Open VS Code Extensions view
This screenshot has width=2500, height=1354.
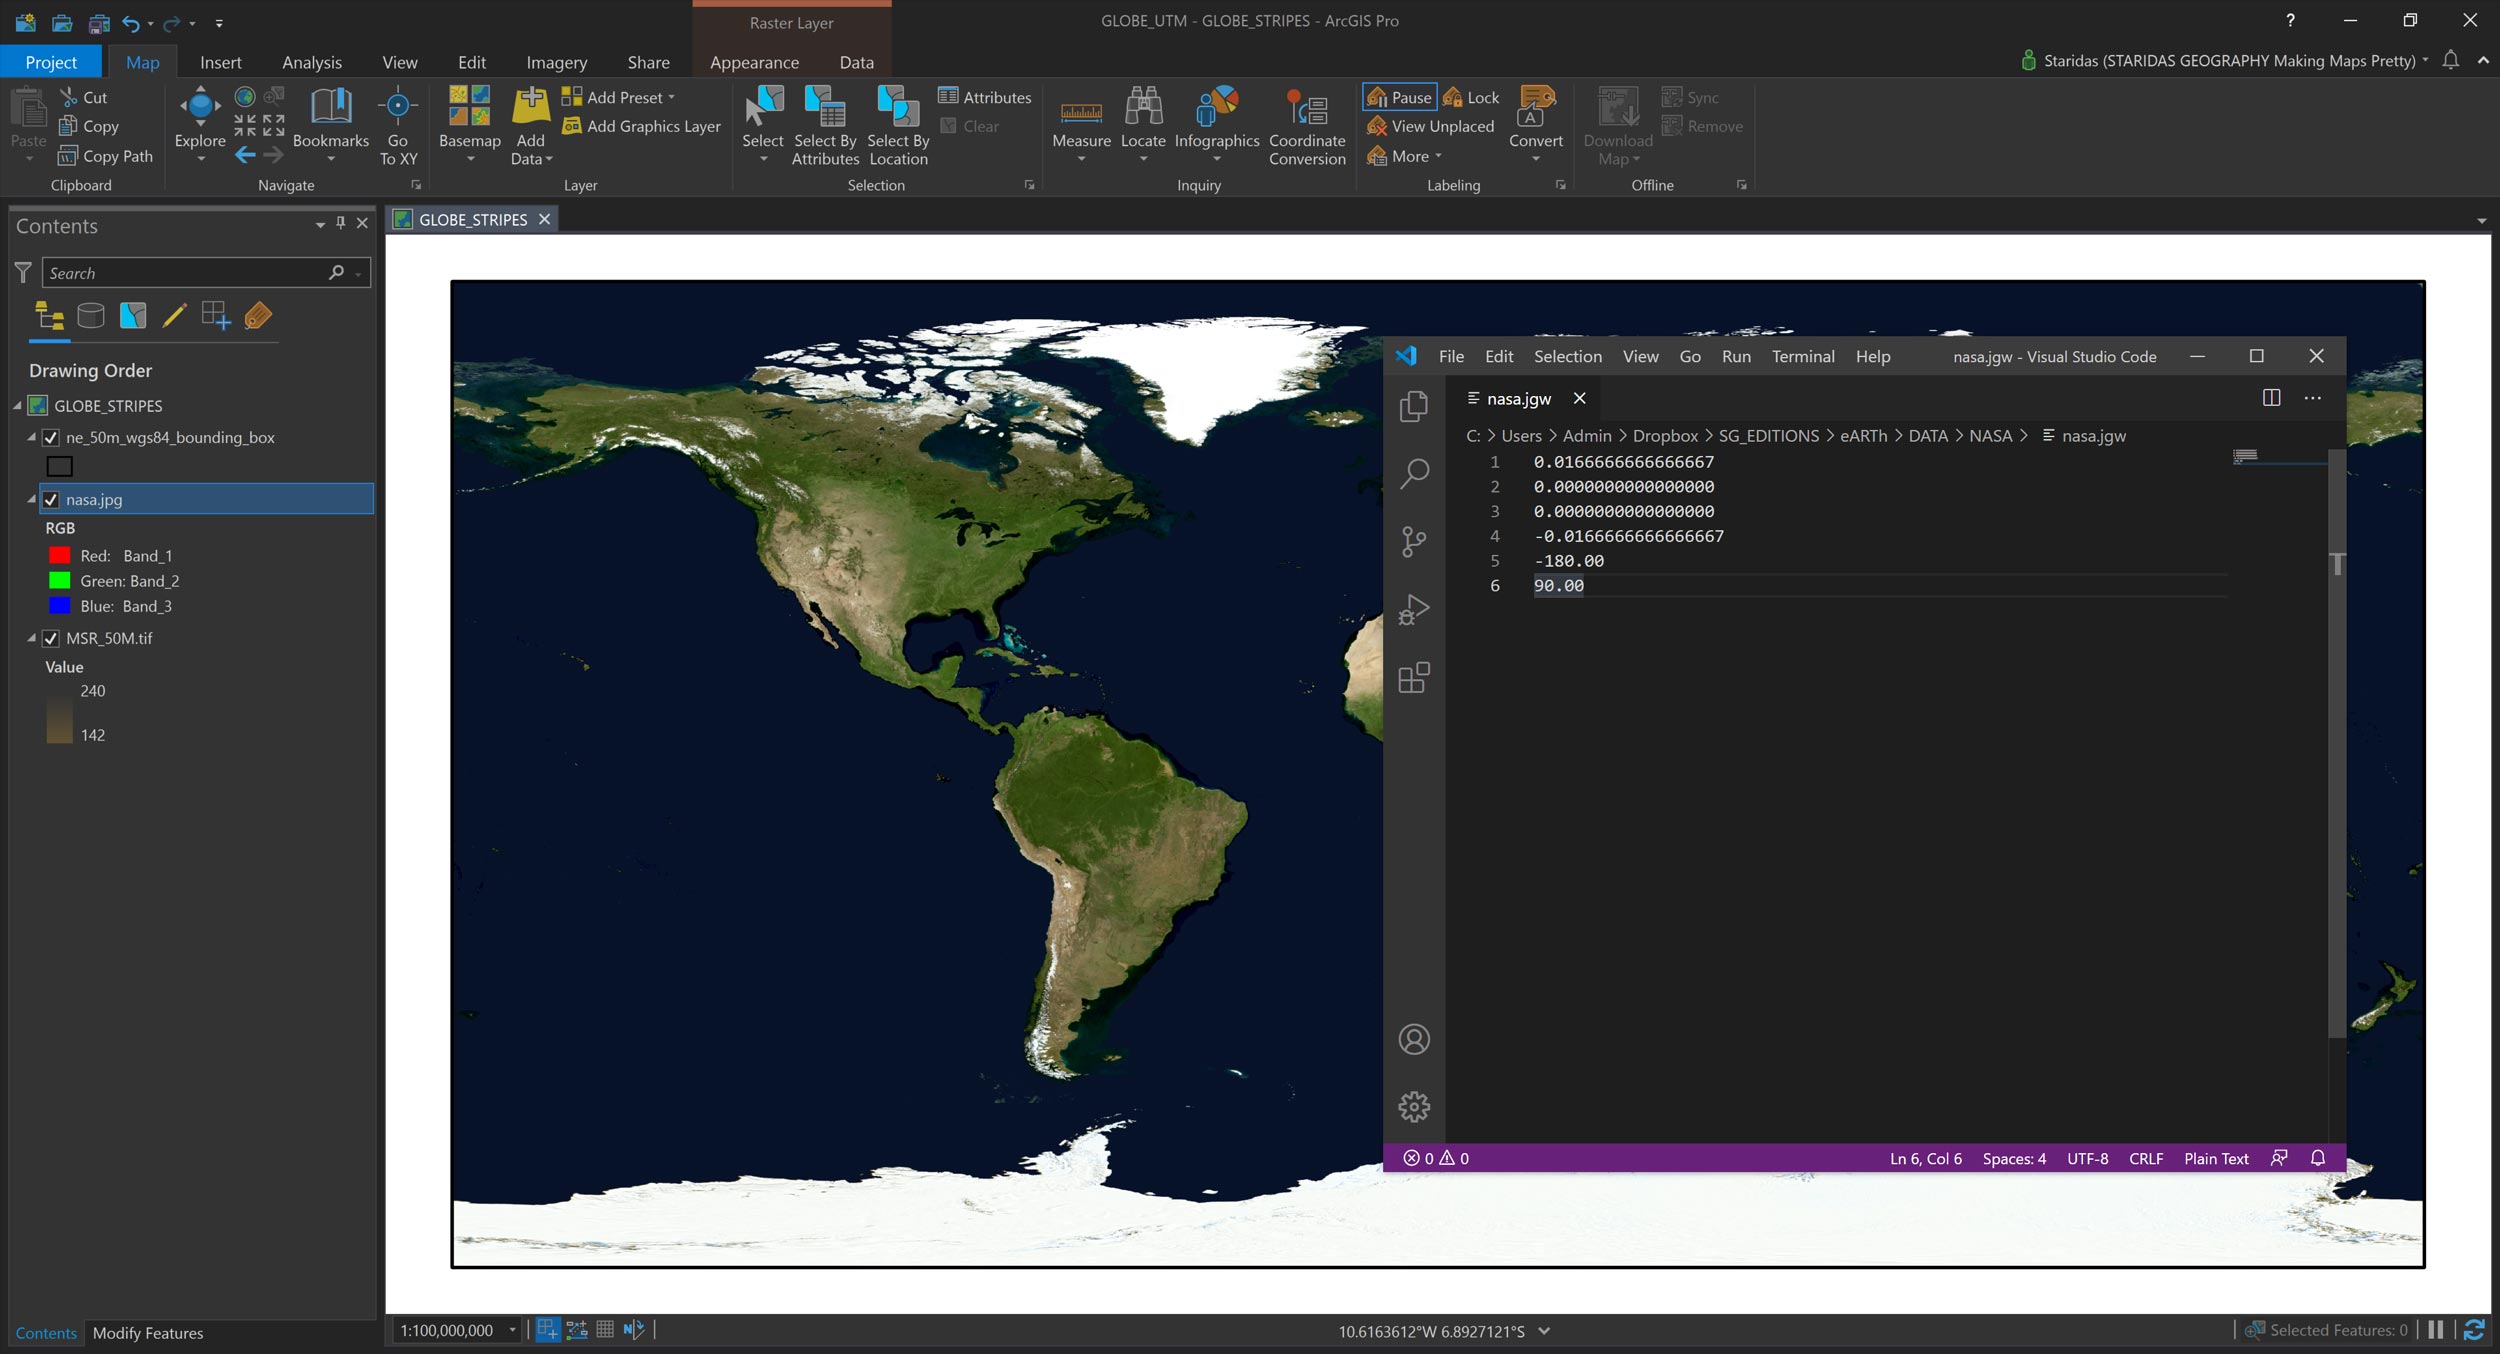click(x=1413, y=678)
